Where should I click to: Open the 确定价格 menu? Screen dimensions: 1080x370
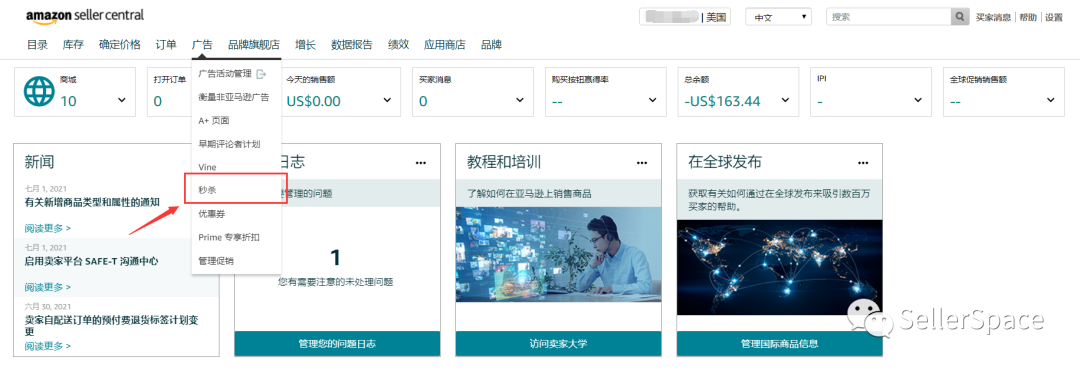point(120,45)
